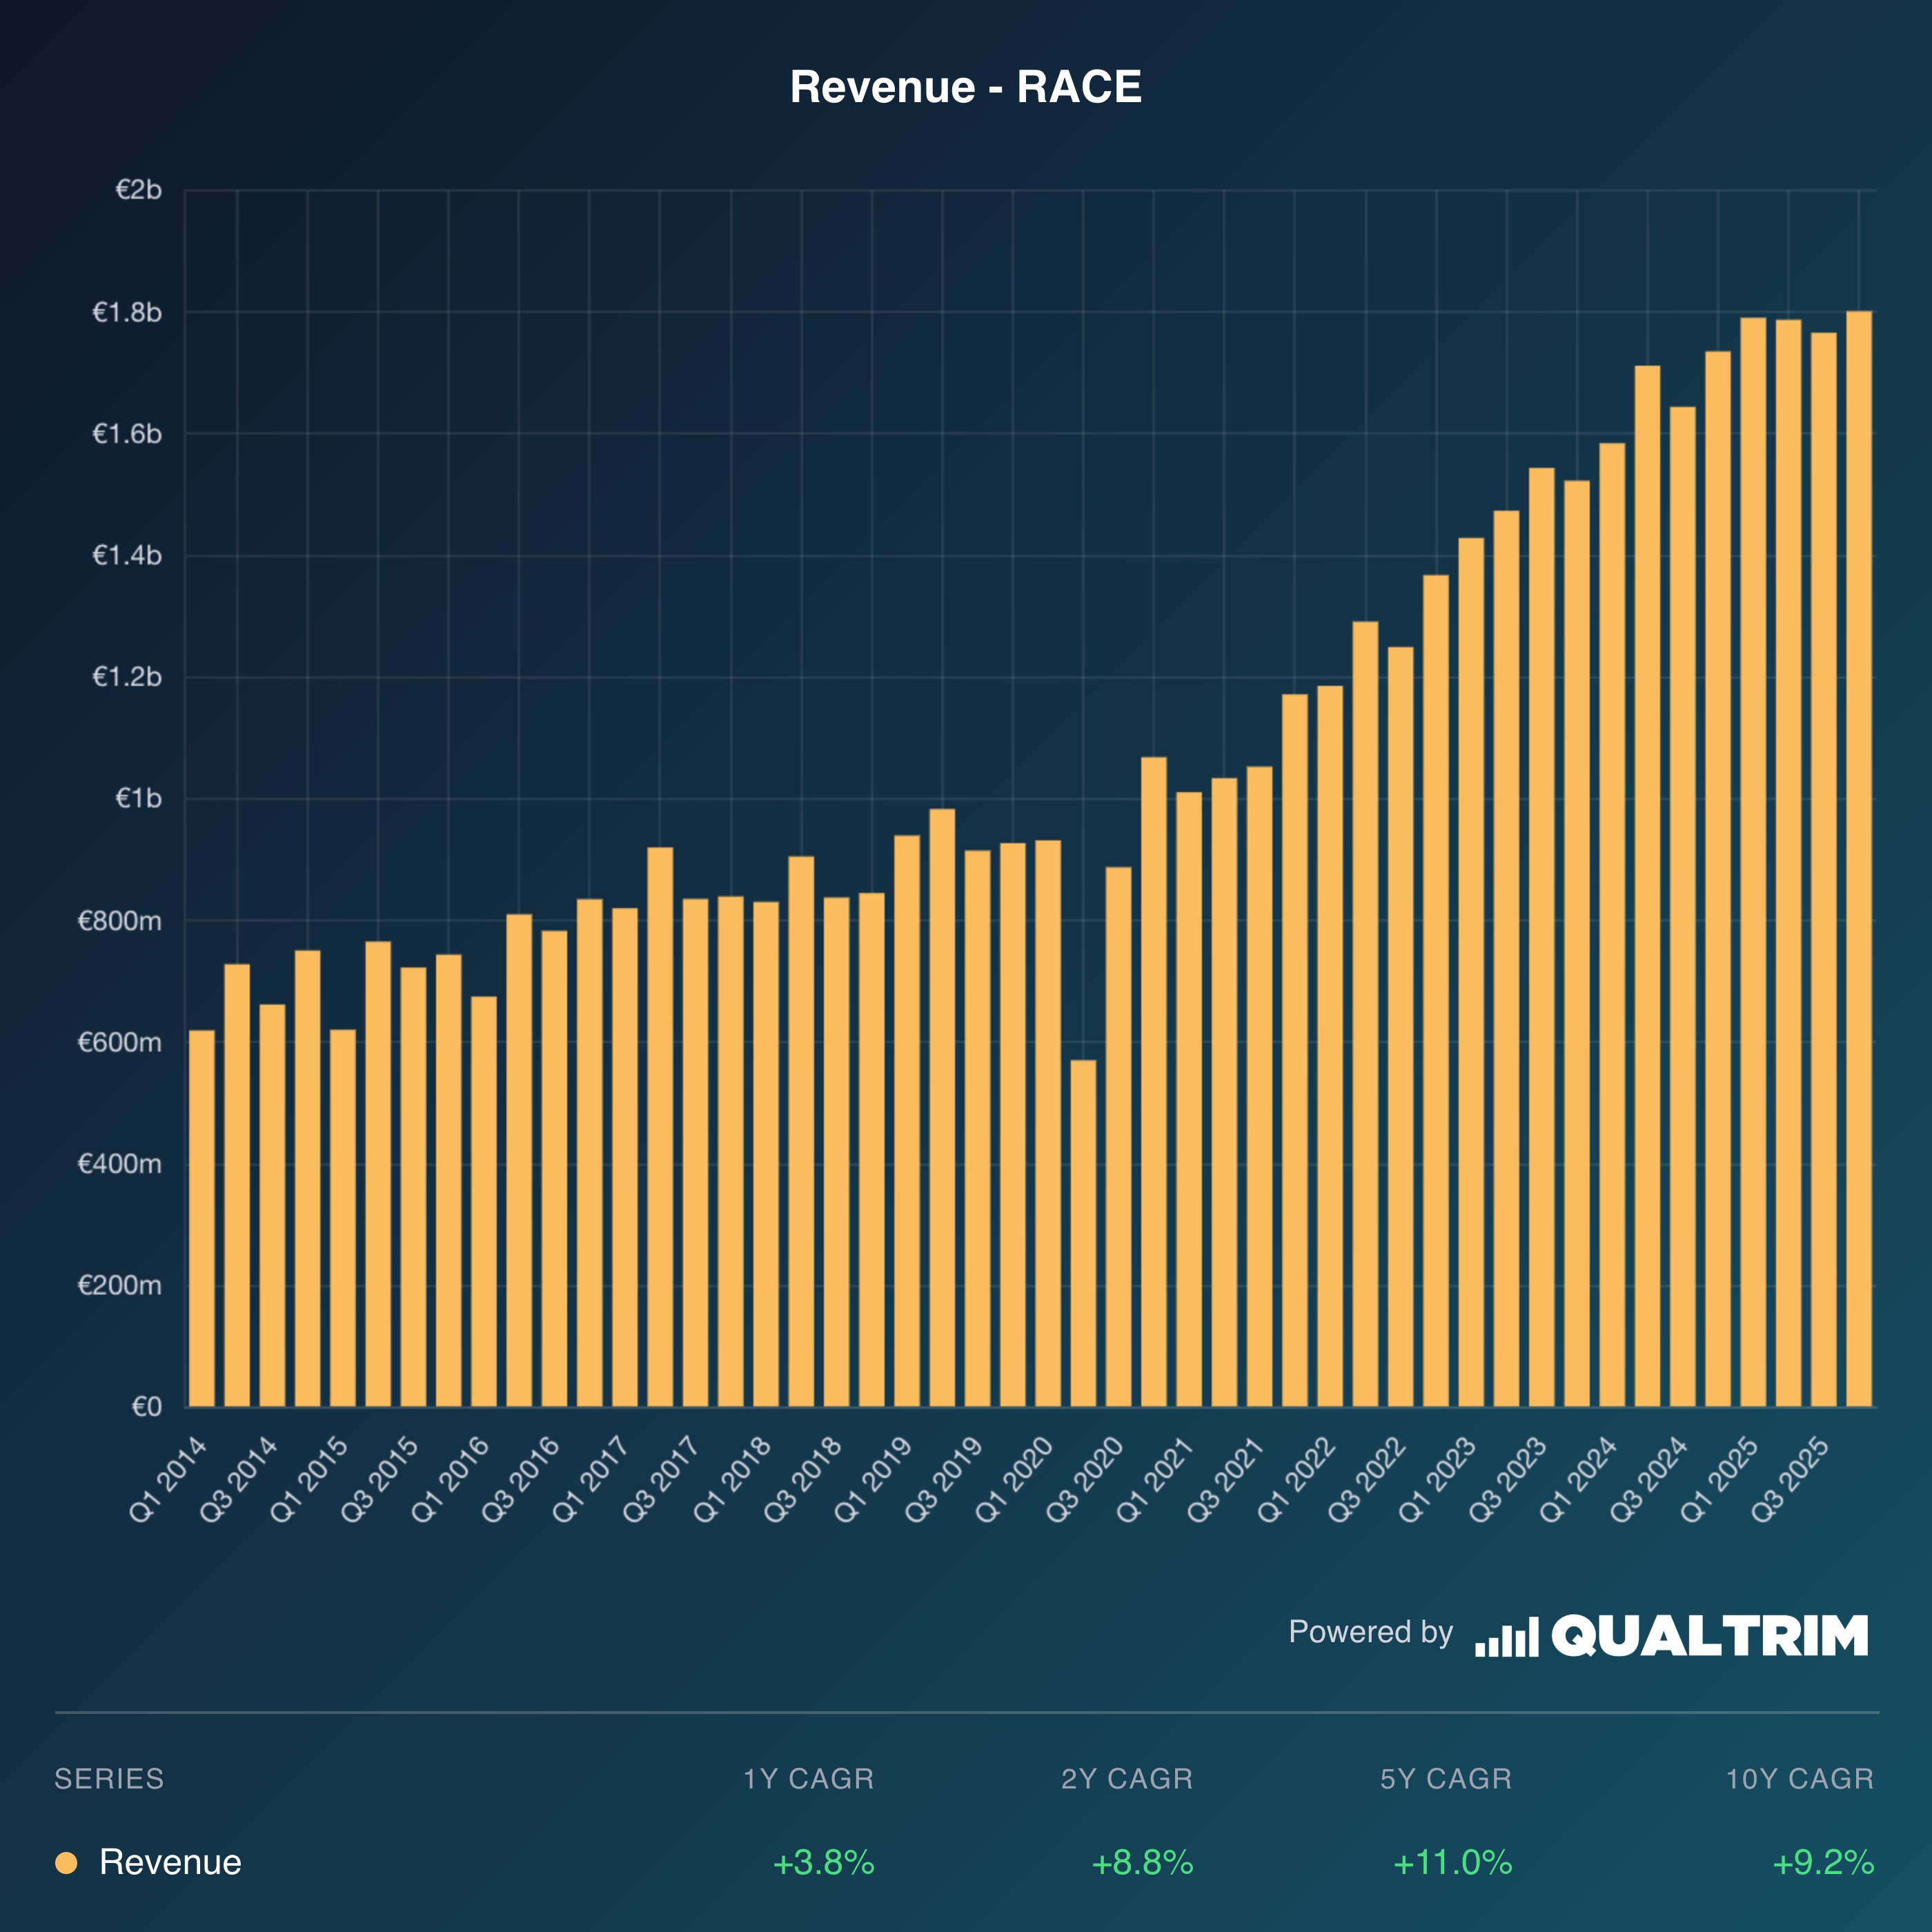Click the Revenue series label

point(170,1863)
